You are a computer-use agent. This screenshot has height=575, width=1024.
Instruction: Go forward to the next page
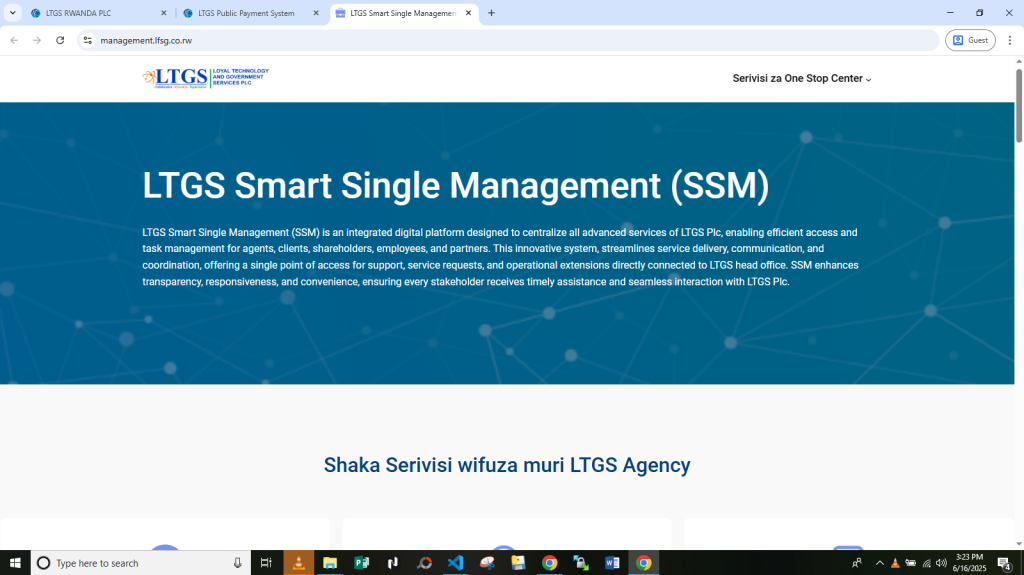(x=37, y=41)
